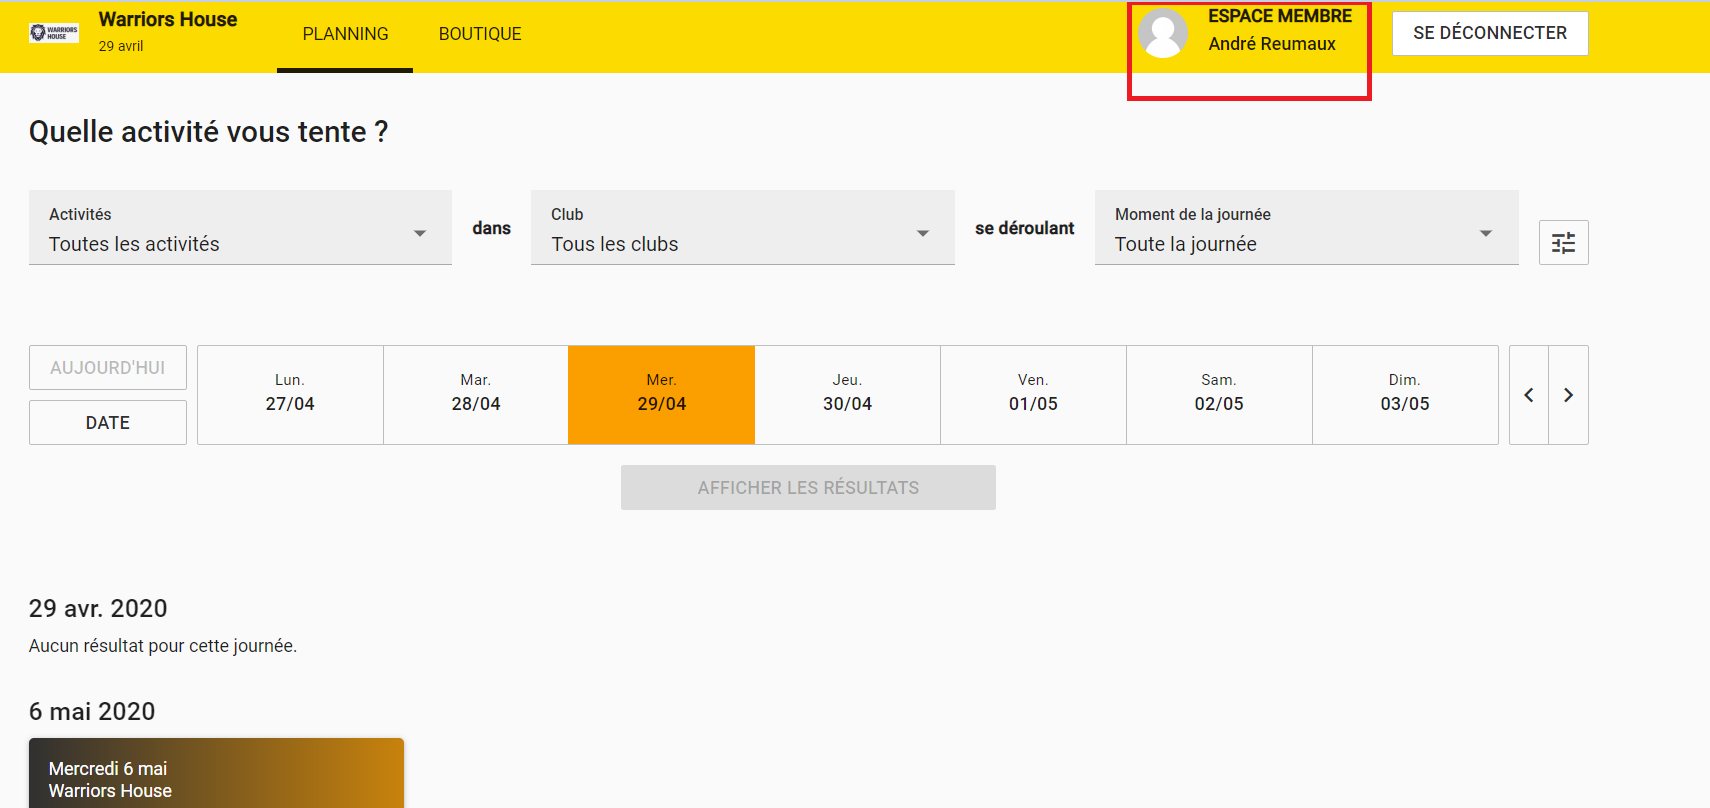Viewport: 1710px width, 808px height.
Task: Select Lun. 27/04 date
Action: pyautogui.click(x=290, y=394)
